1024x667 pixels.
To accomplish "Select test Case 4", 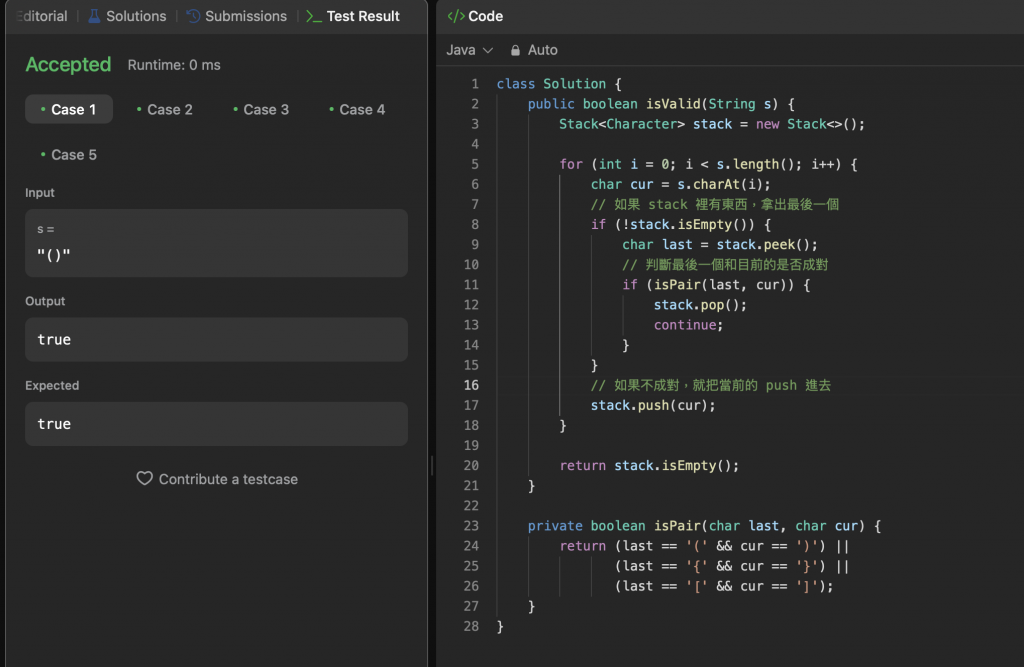I will 357,109.
